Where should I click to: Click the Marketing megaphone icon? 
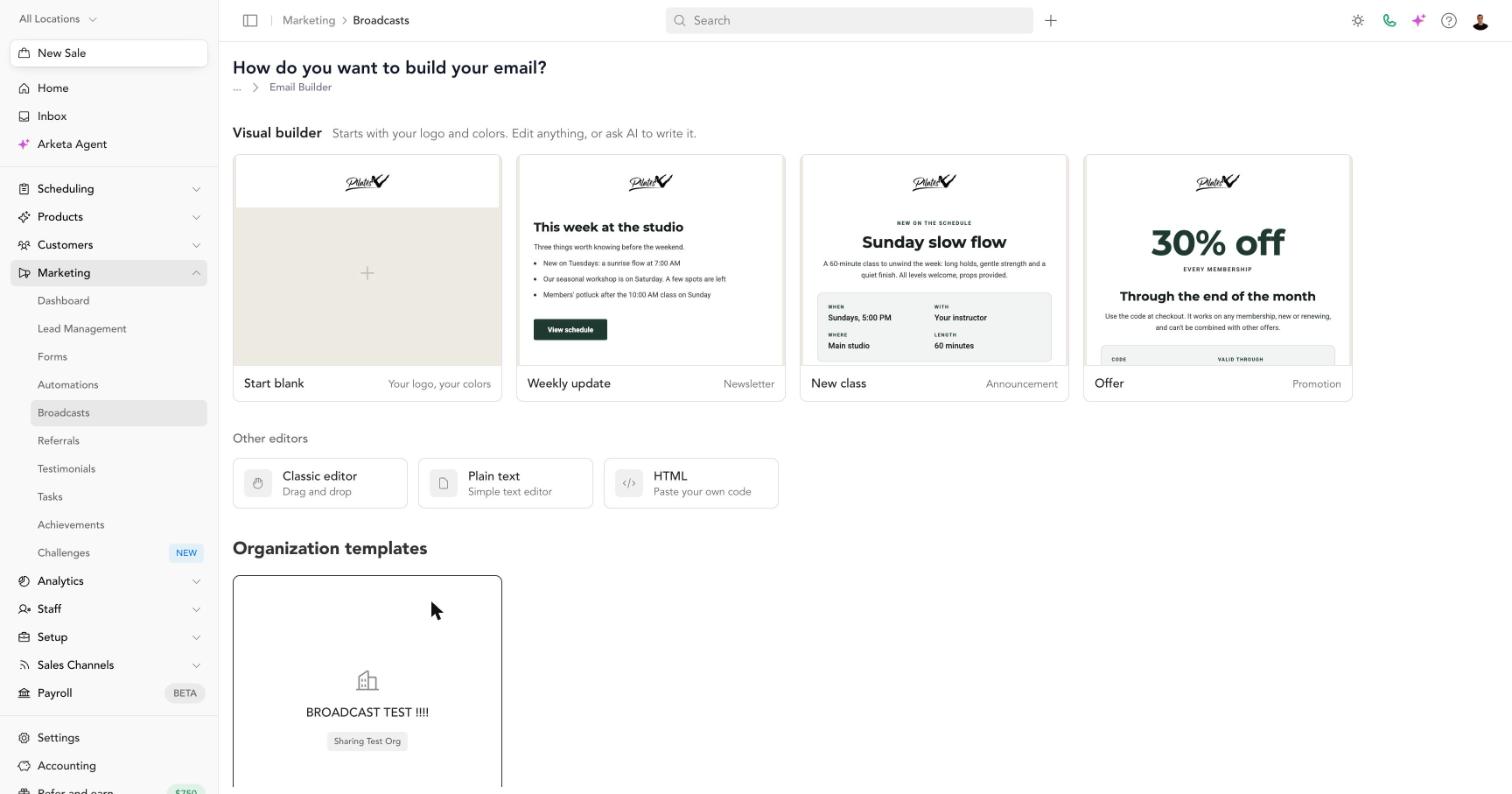24,273
